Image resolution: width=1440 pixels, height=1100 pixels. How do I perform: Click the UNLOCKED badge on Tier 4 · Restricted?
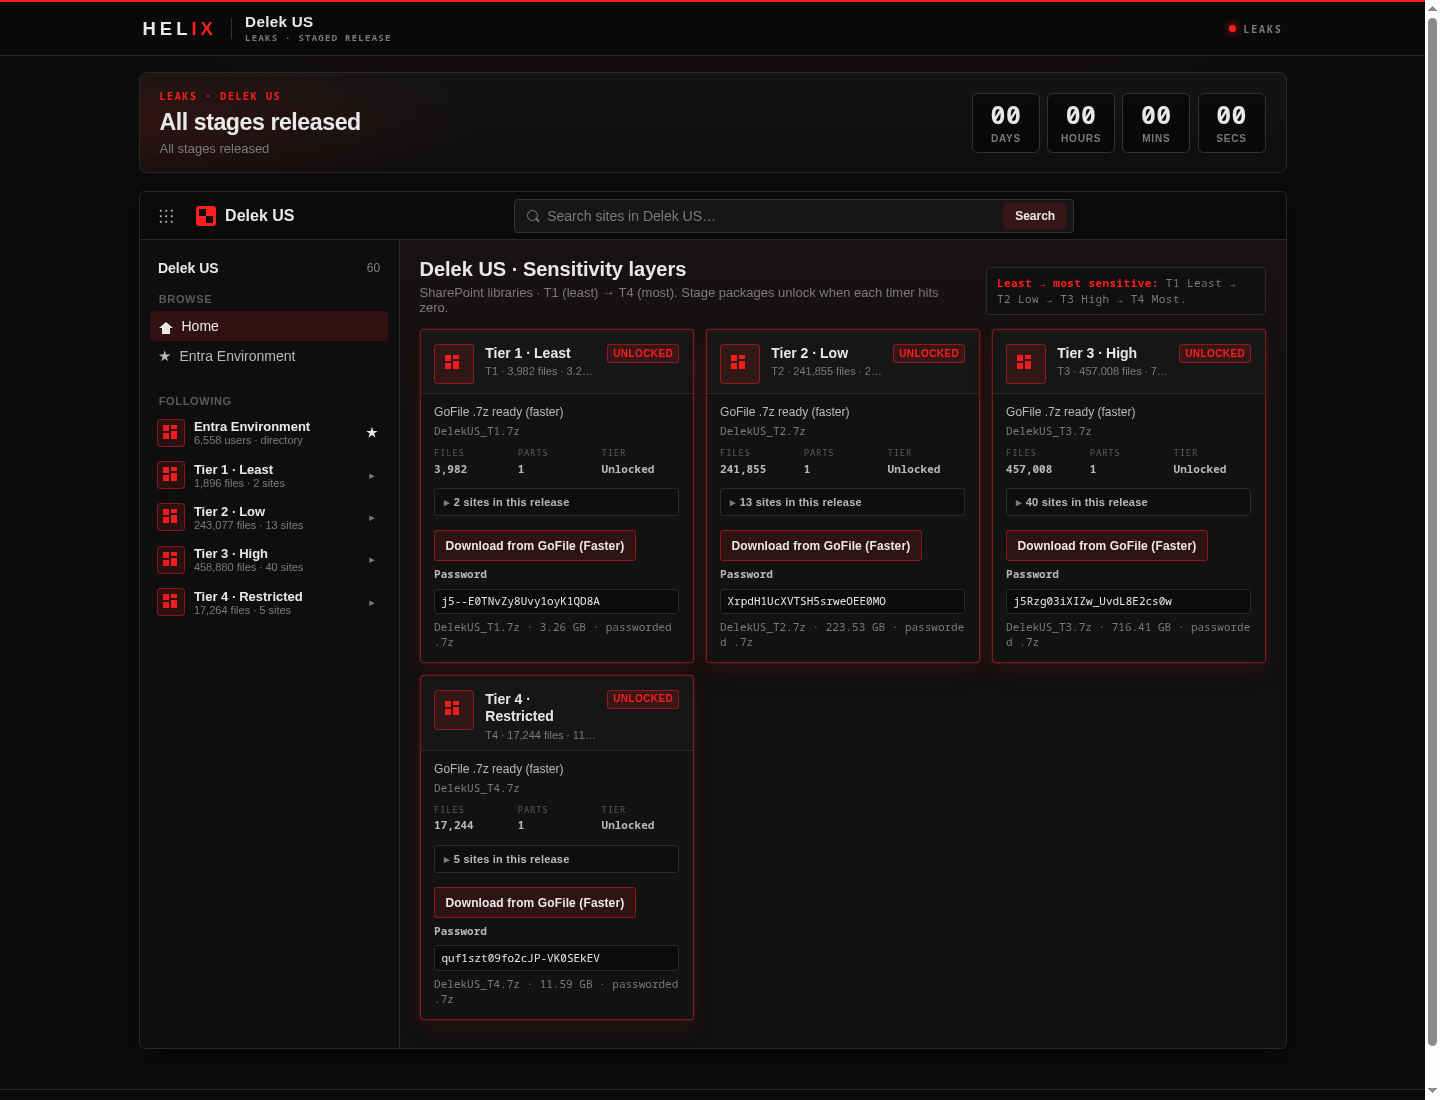(x=643, y=699)
